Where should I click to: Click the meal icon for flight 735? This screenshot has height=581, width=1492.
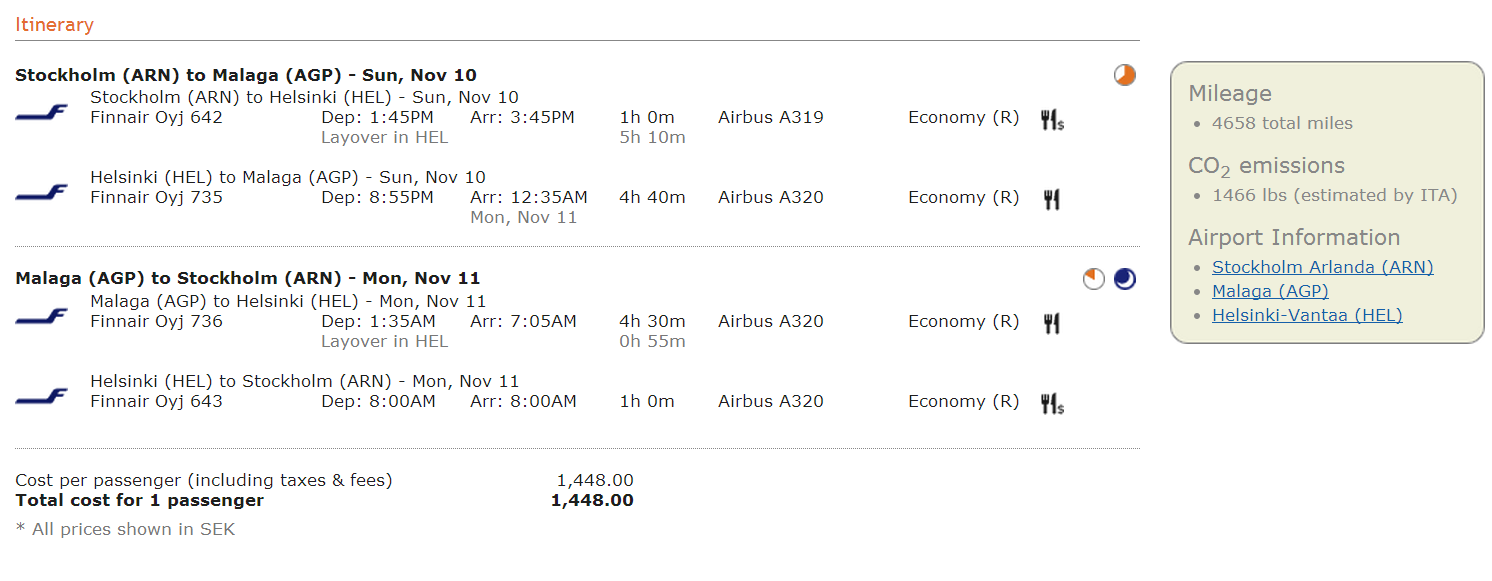pyautogui.click(x=1051, y=200)
